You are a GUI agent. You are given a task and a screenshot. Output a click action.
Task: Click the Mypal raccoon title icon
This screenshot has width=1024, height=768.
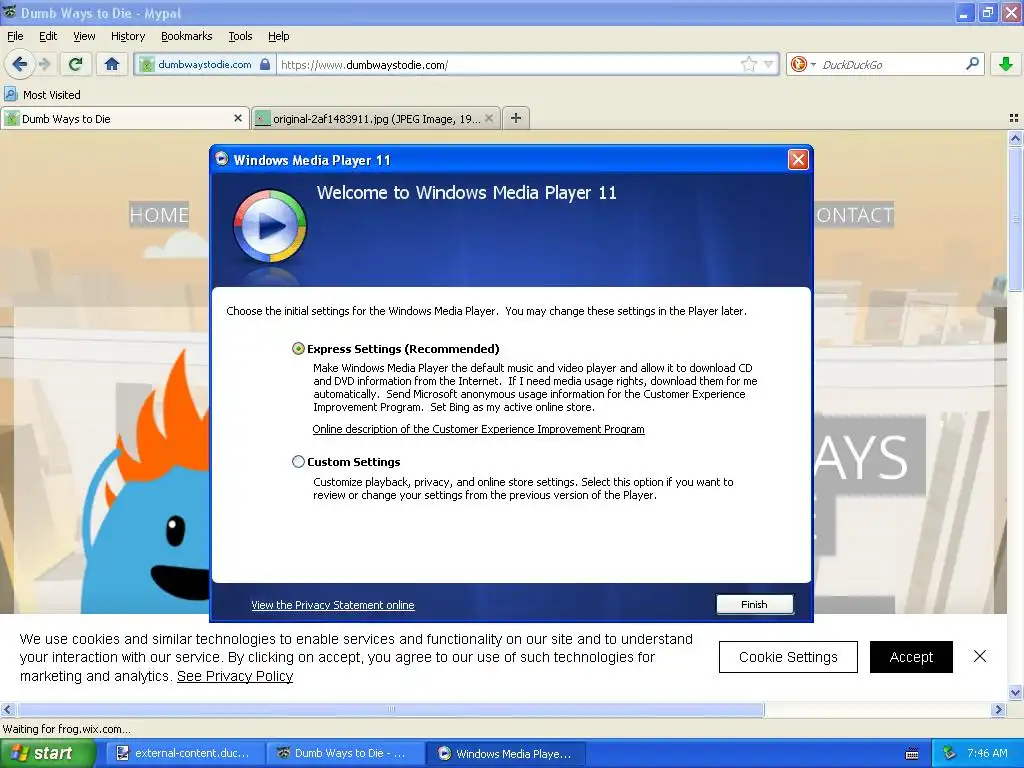(x=10, y=12)
